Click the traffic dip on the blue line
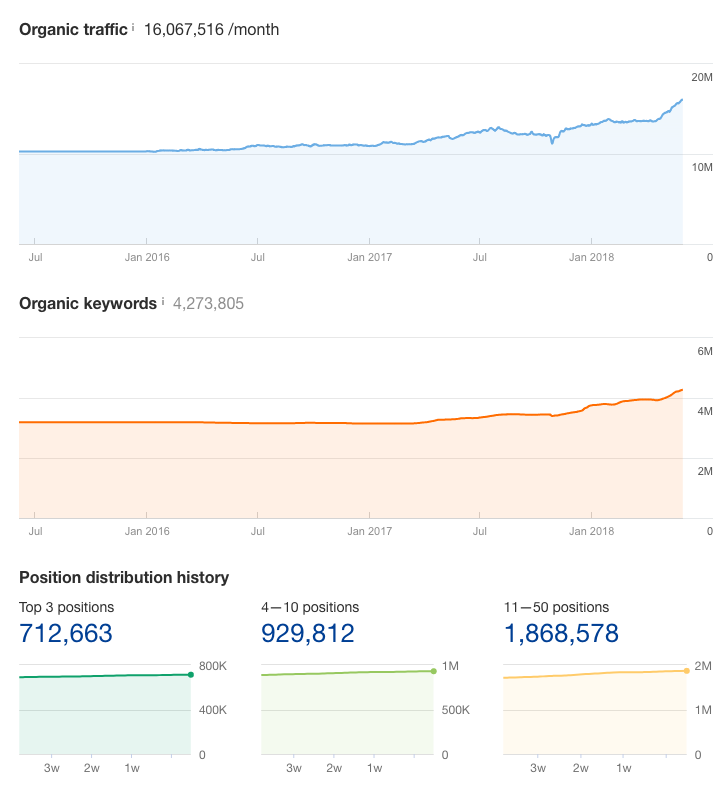Screen dimensions: 726x790 (552, 142)
